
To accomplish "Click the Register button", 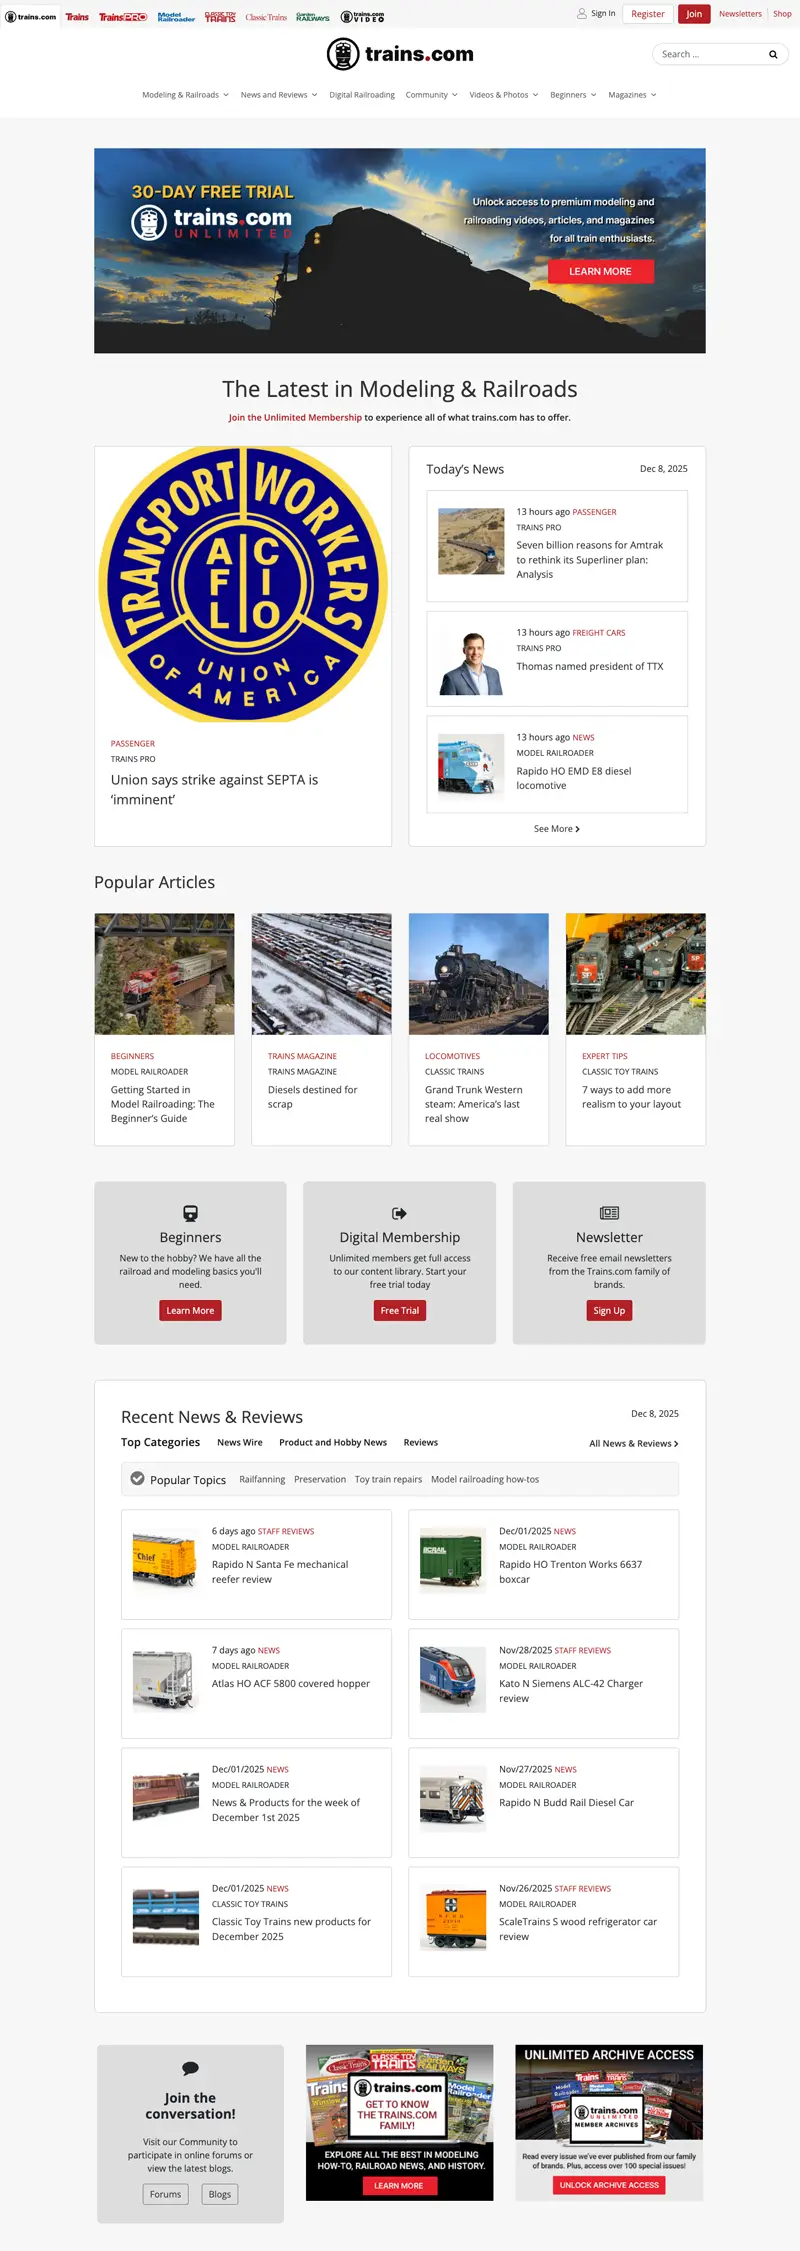I will 648,14.
